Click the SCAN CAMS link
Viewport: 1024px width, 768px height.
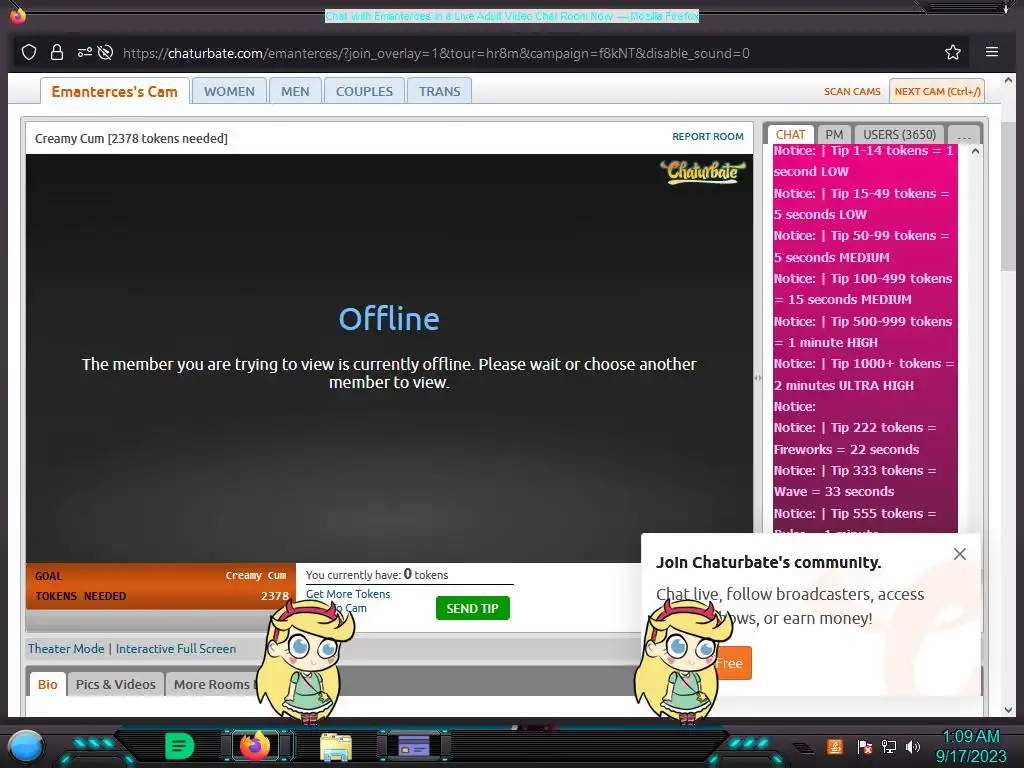pyautogui.click(x=852, y=91)
